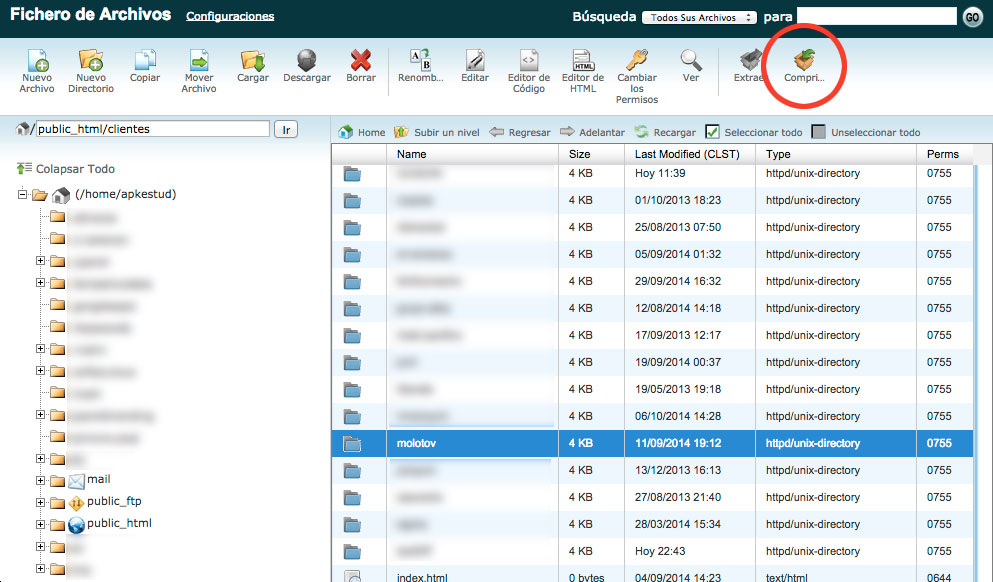Compress selection with the Comprimir icon
Viewport: 993px width, 582px height.
point(804,60)
